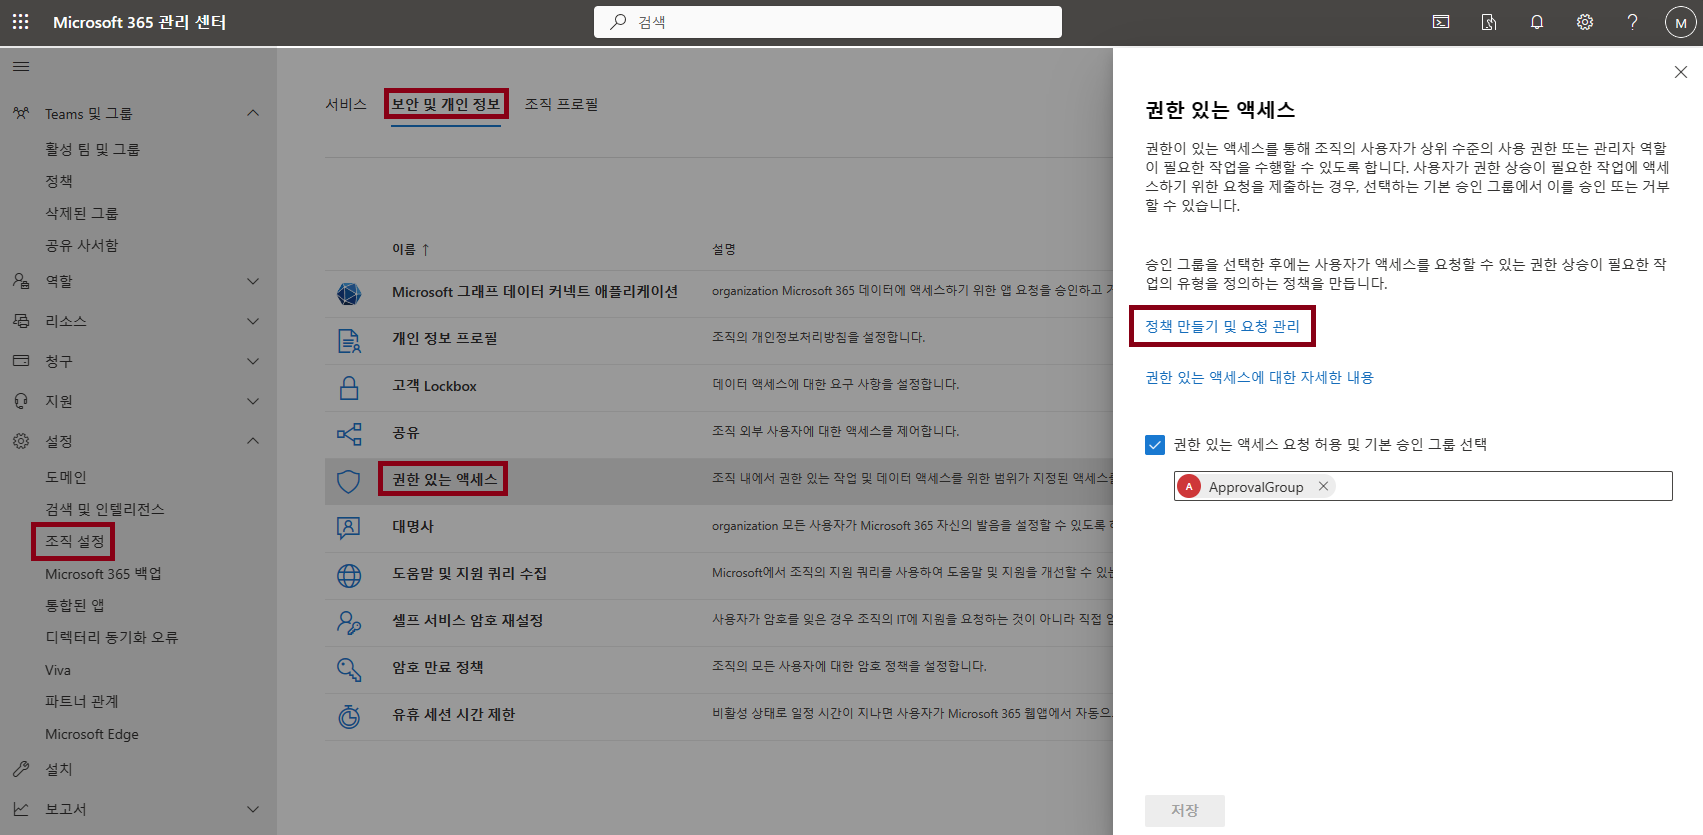This screenshot has height=835, width=1703.
Task: Open 권한 있는 액세스에 대한 자세한 내용 link
Action: (x=1259, y=377)
